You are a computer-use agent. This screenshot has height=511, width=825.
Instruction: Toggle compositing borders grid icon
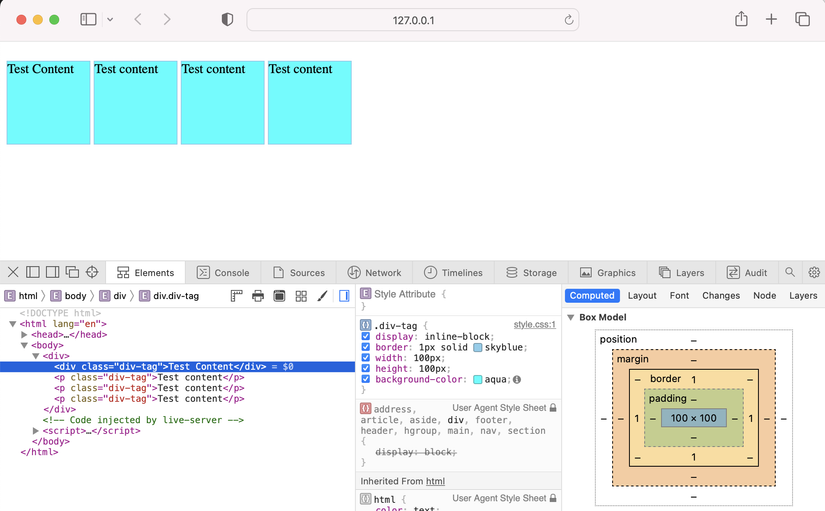(301, 296)
